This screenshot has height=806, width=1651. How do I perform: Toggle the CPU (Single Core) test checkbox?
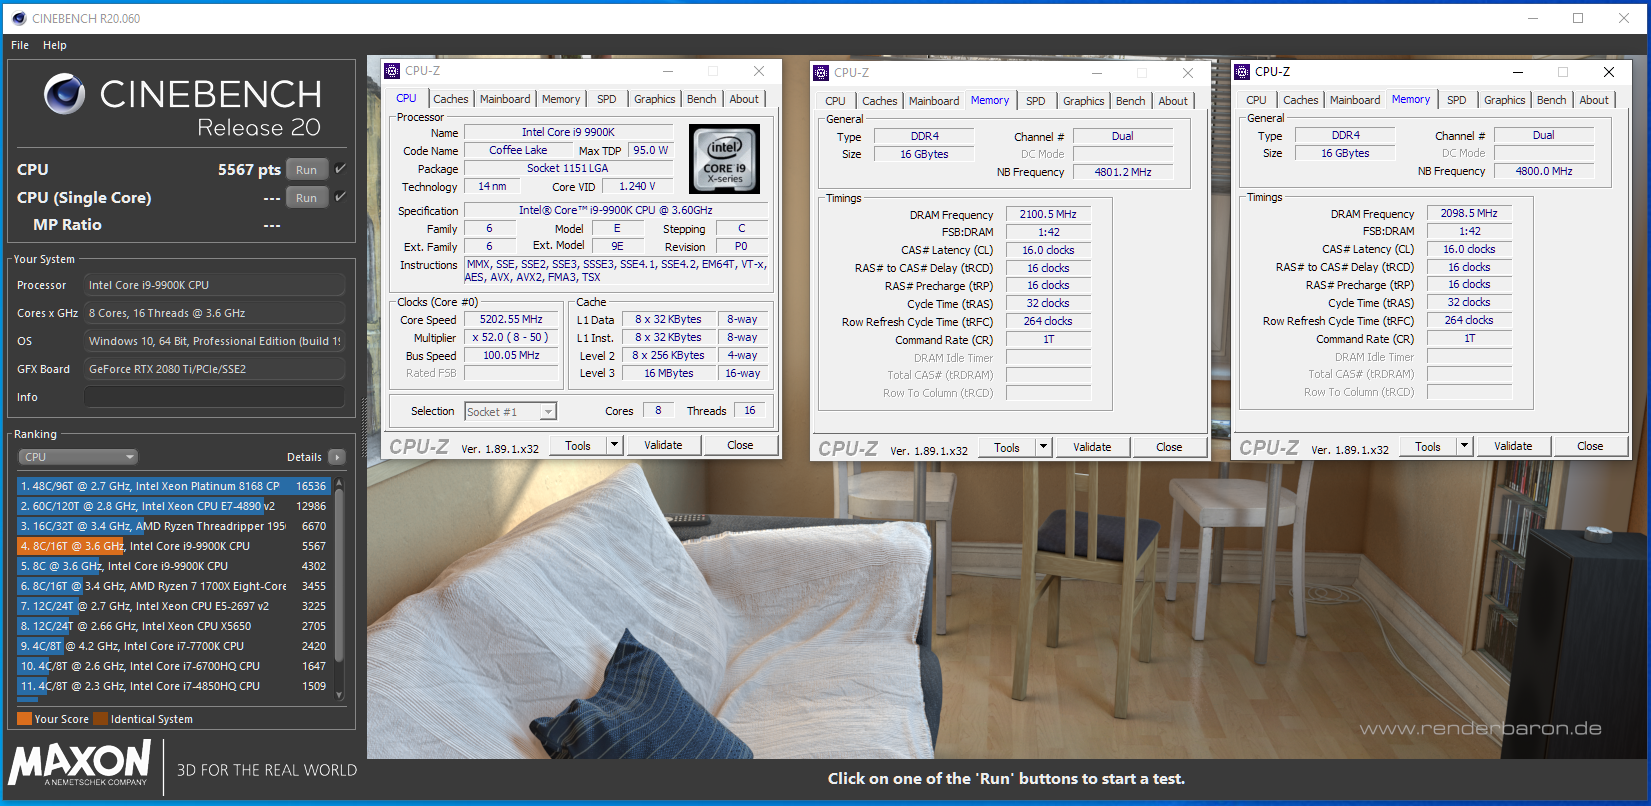click(340, 197)
